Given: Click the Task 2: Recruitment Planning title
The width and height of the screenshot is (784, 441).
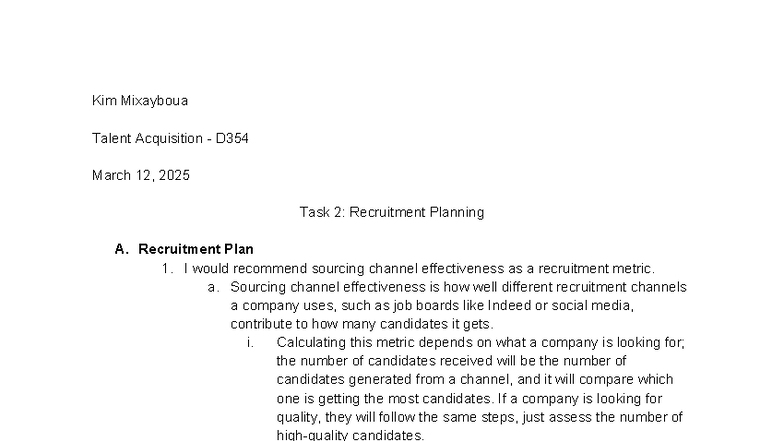Looking at the screenshot, I should coord(391,212).
